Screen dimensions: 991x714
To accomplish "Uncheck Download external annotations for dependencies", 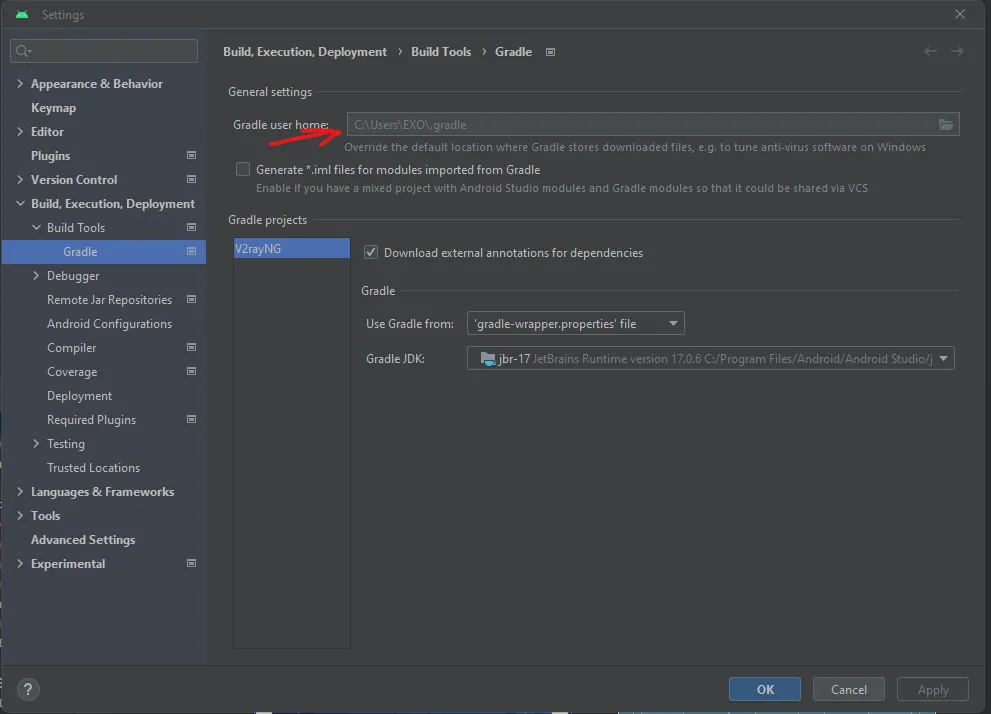I will 371,253.
